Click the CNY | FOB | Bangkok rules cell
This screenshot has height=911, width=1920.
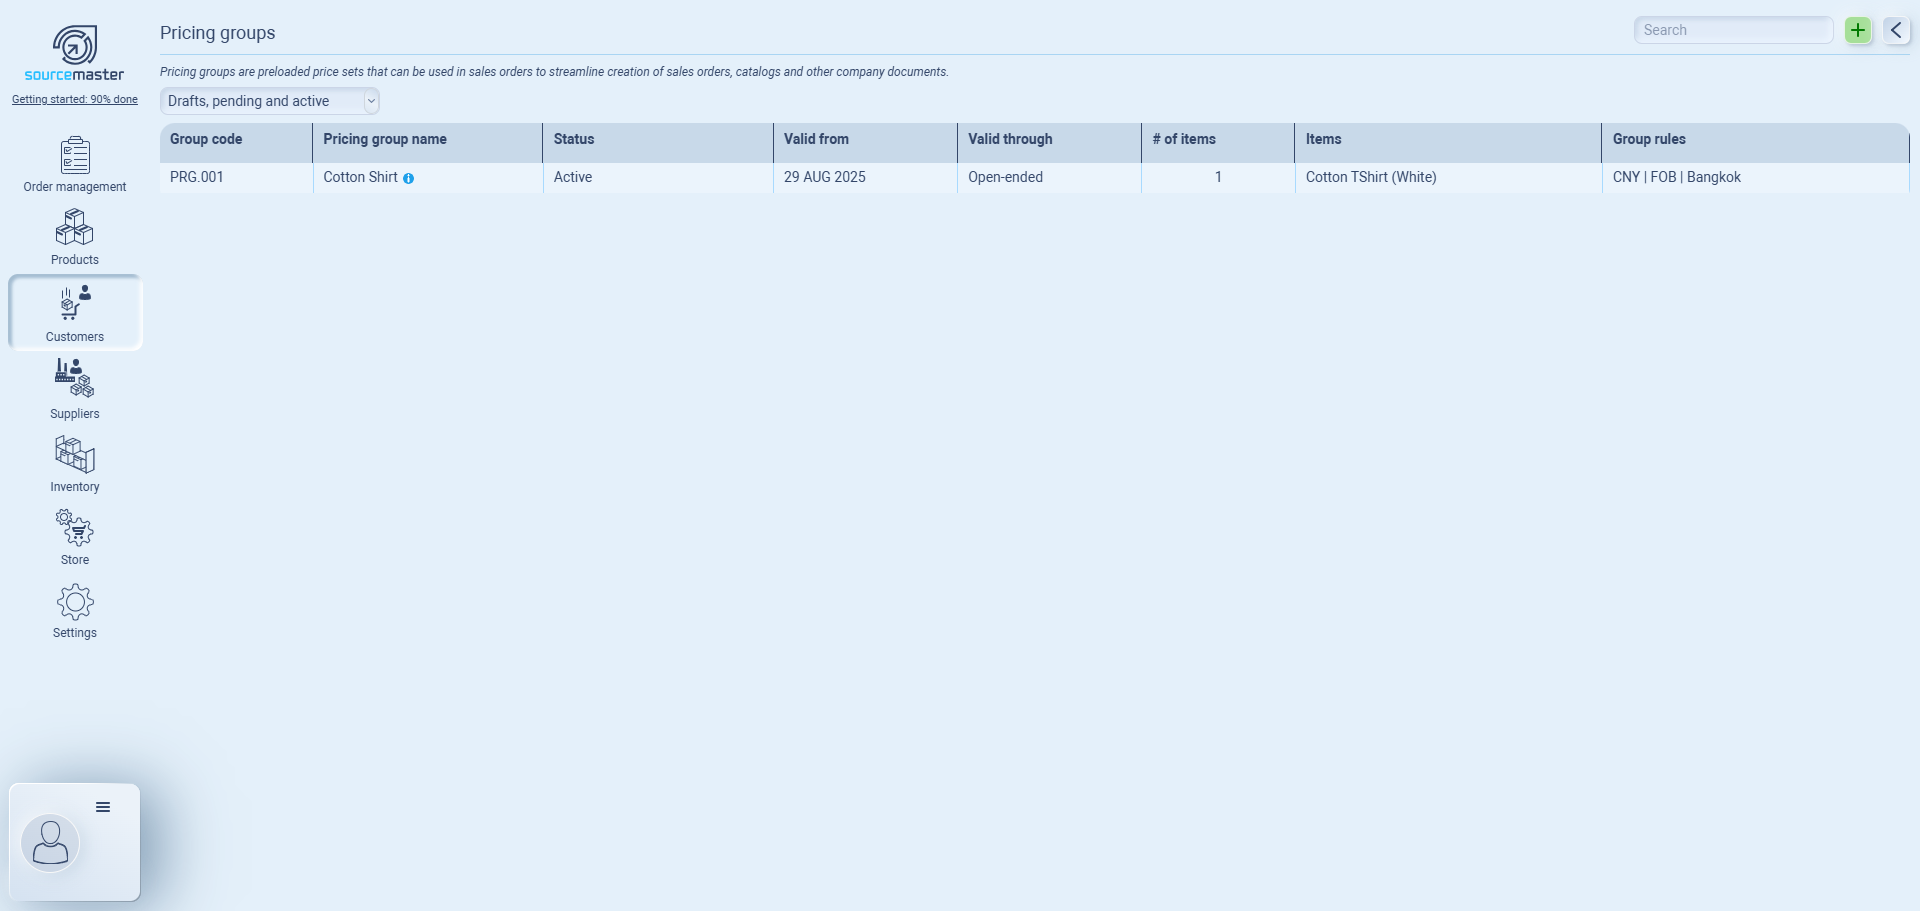[x=1756, y=177]
